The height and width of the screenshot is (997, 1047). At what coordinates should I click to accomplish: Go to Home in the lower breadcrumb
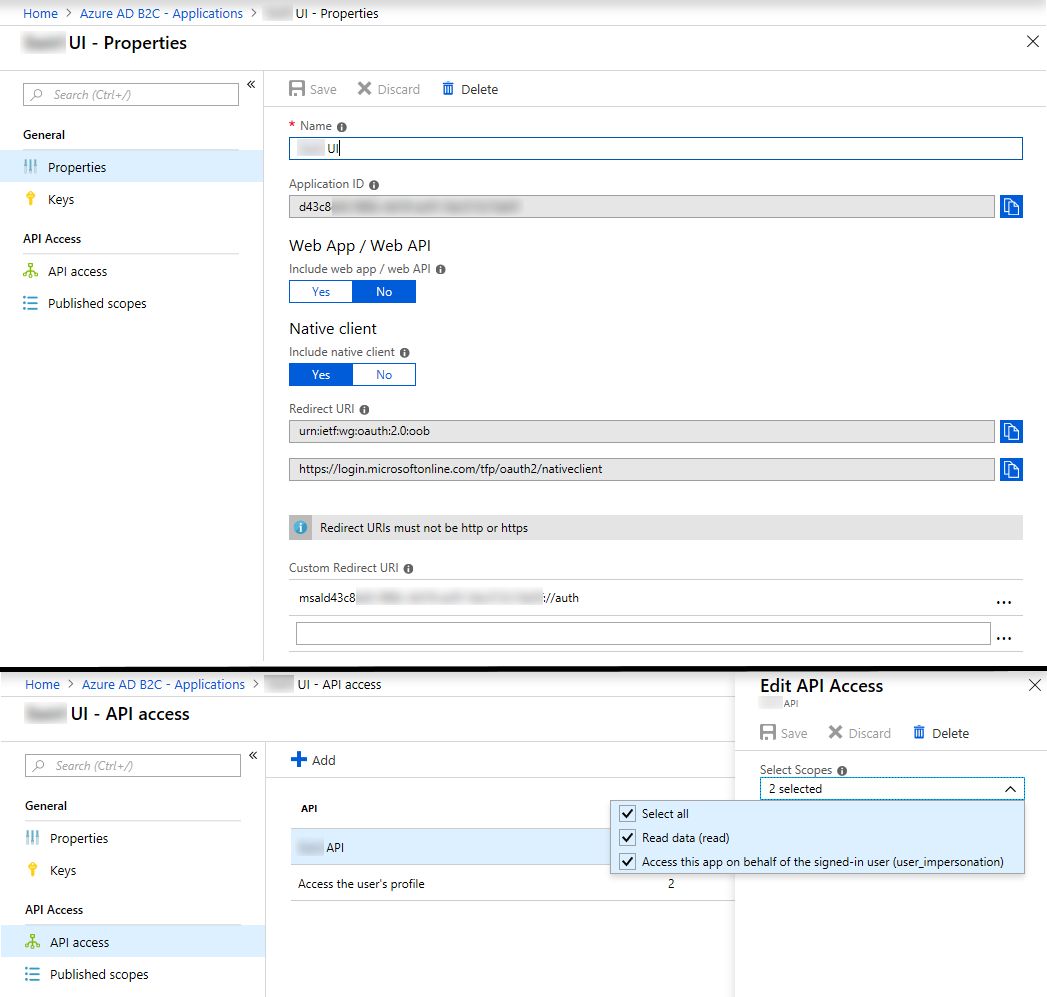click(42, 684)
